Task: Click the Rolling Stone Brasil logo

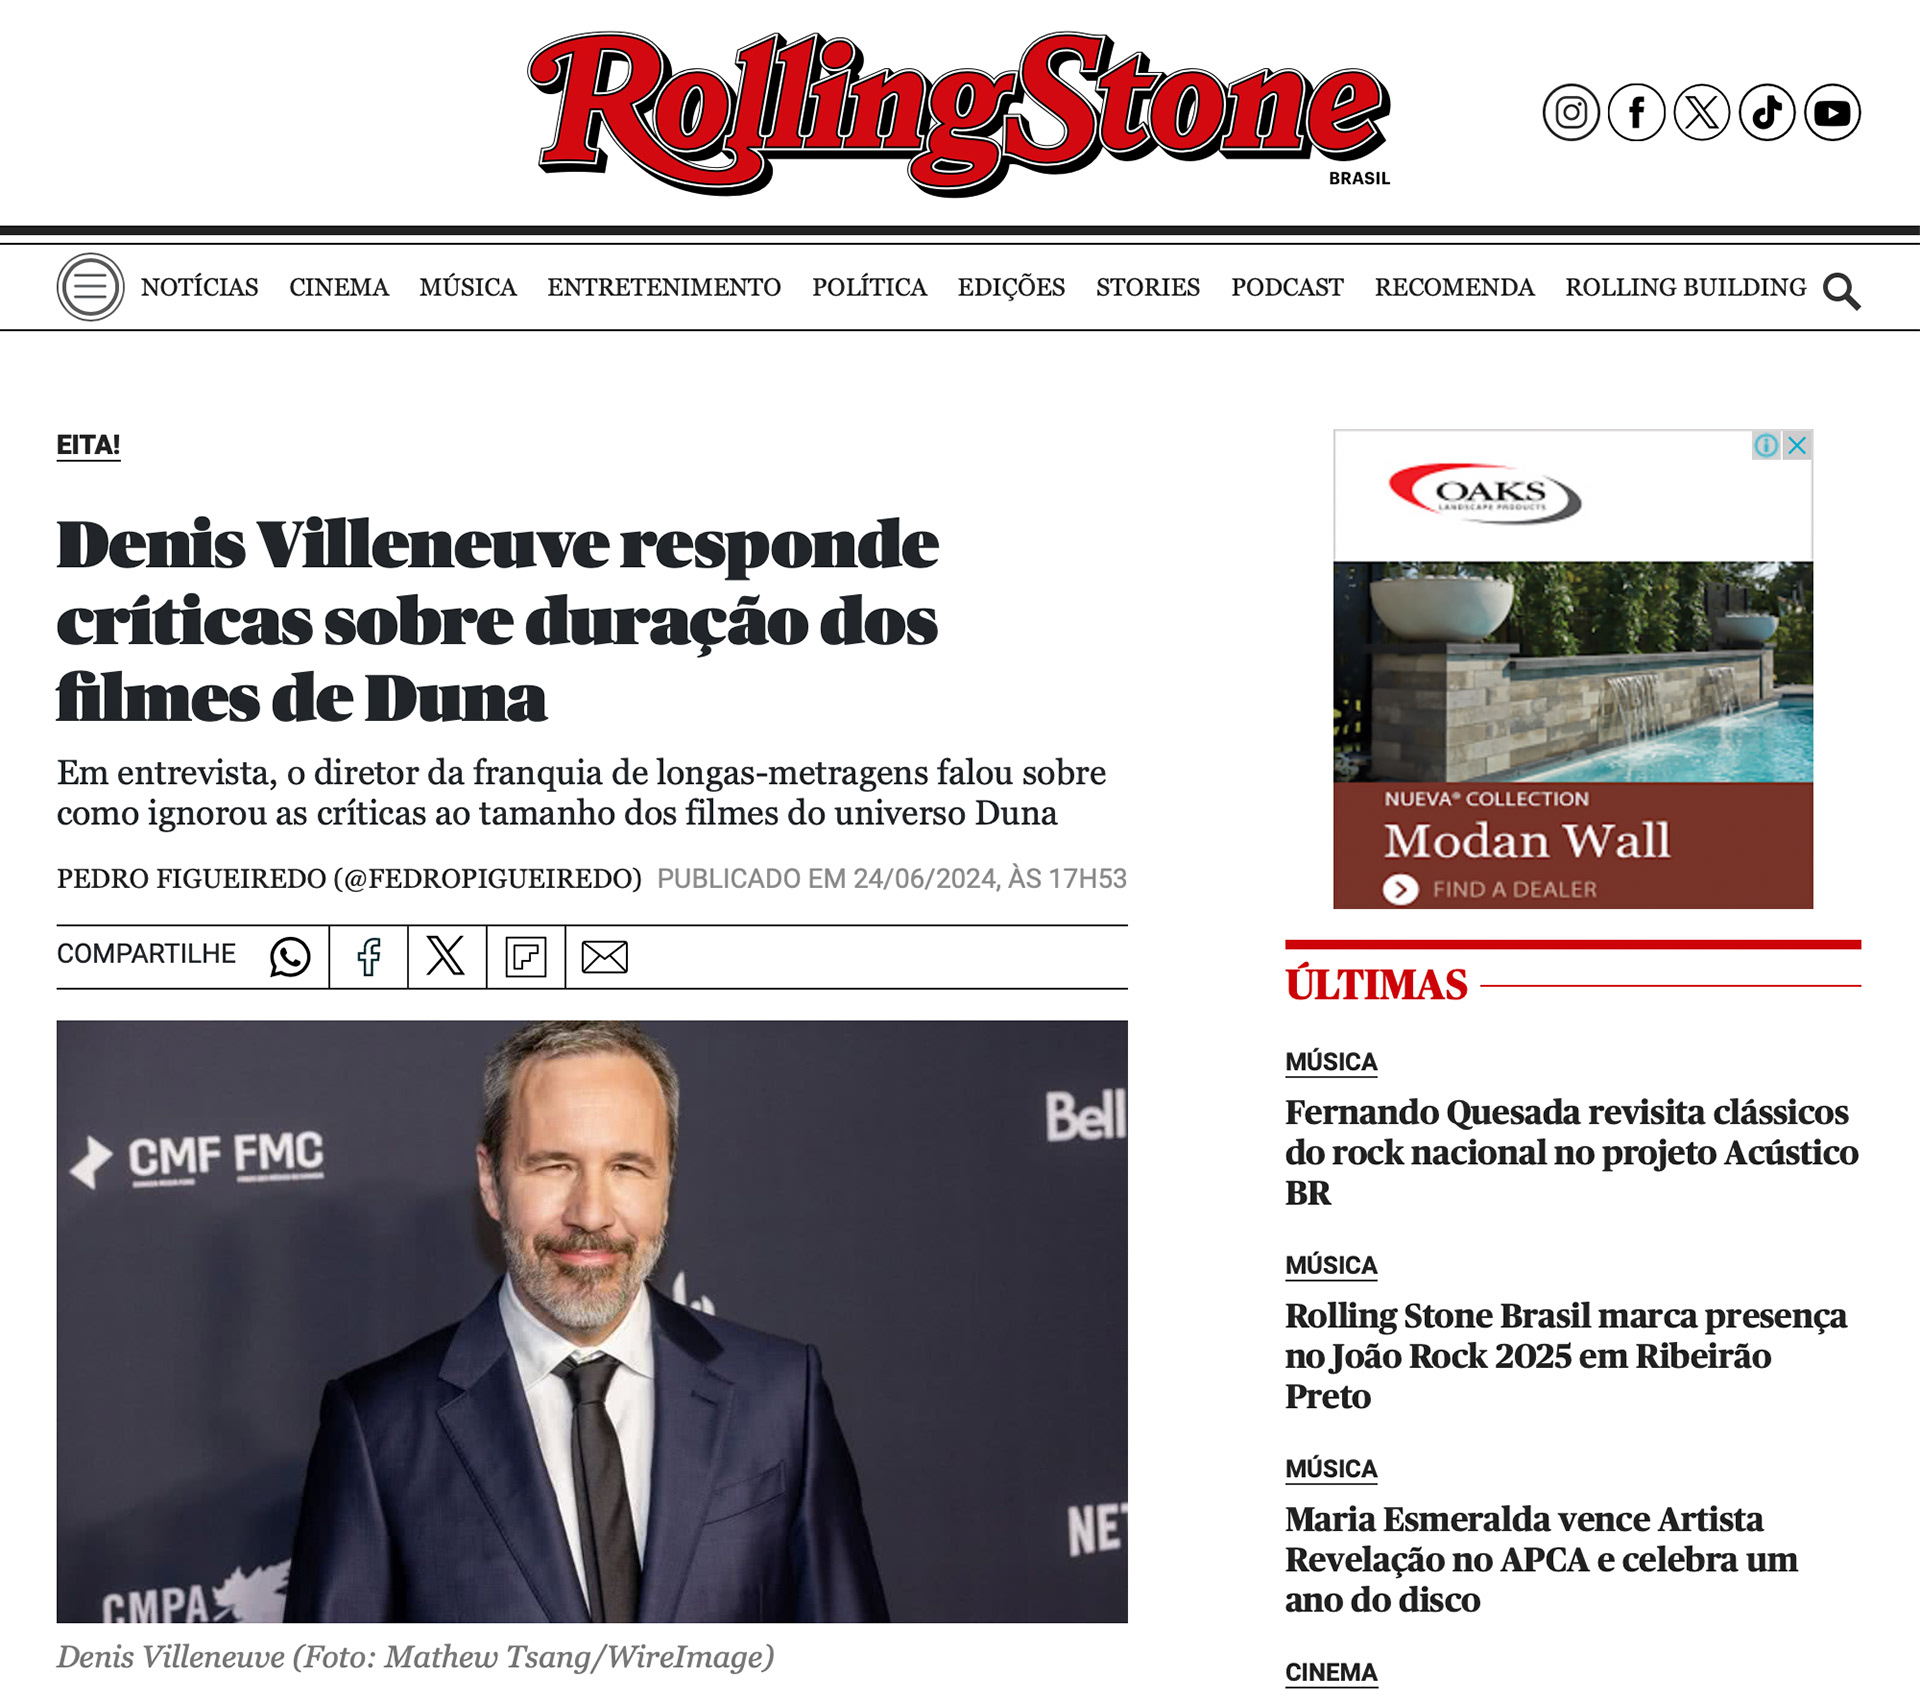Action: 959,112
